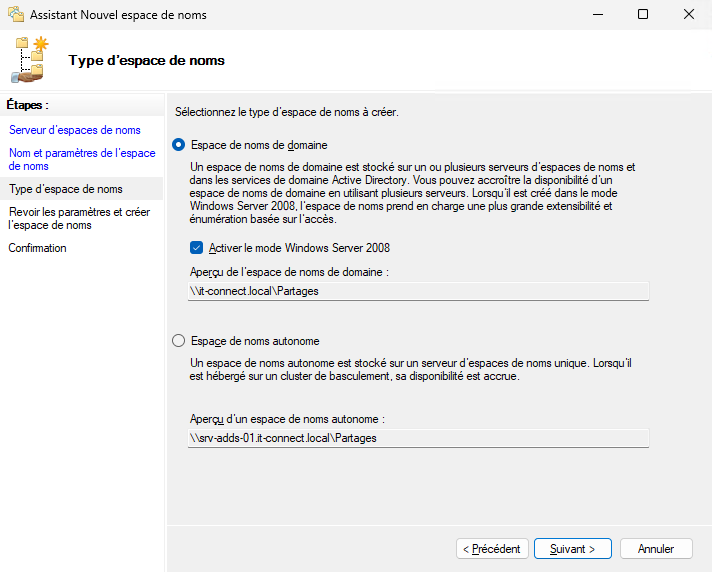
Task: Go to the 'Serveur d'espaces de noms' step
Action: point(75,130)
